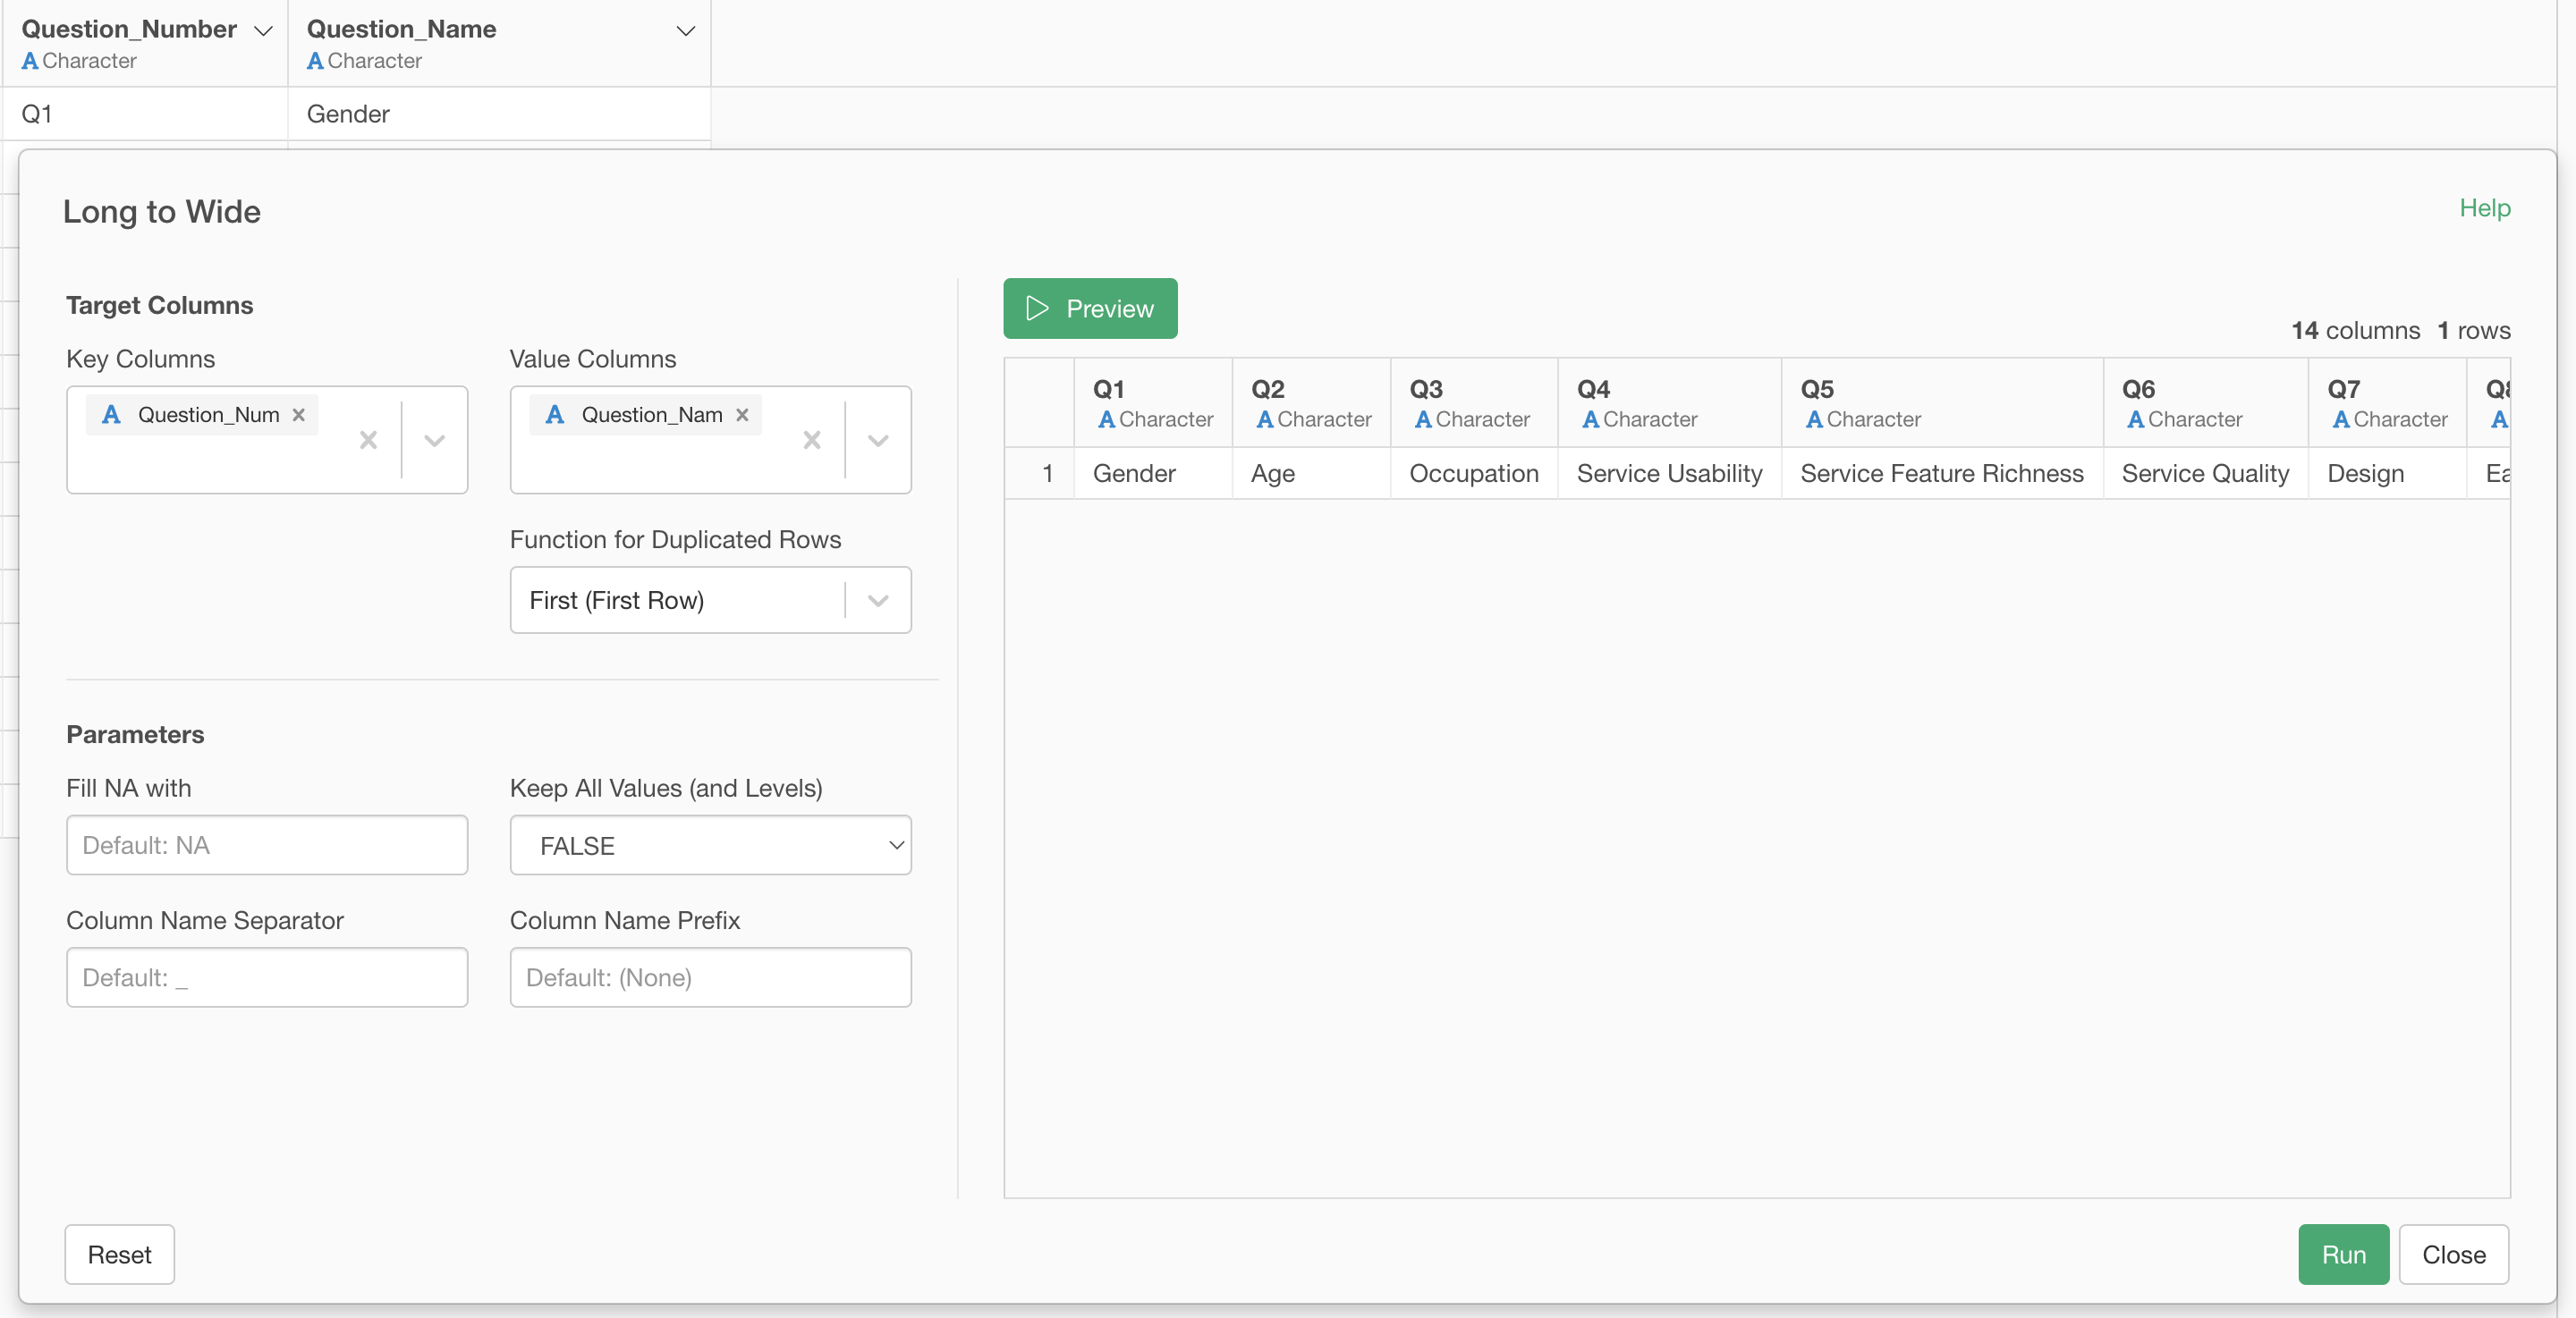Clear all Value Columns selections
2576x1318 pixels.
(812, 440)
